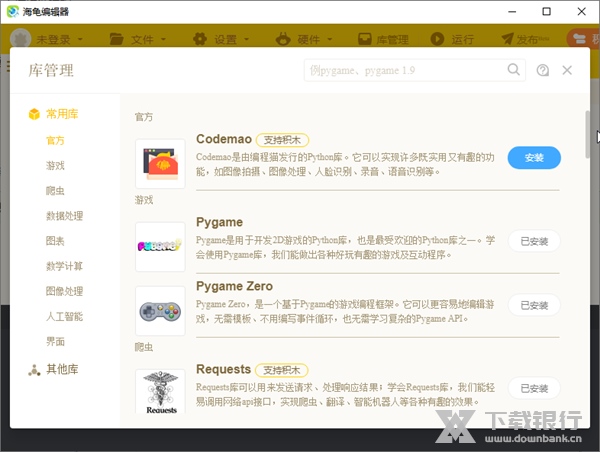Select the 数据处理 sidebar item
Screen dimensions: 600x452
click(x=64, y=216)
